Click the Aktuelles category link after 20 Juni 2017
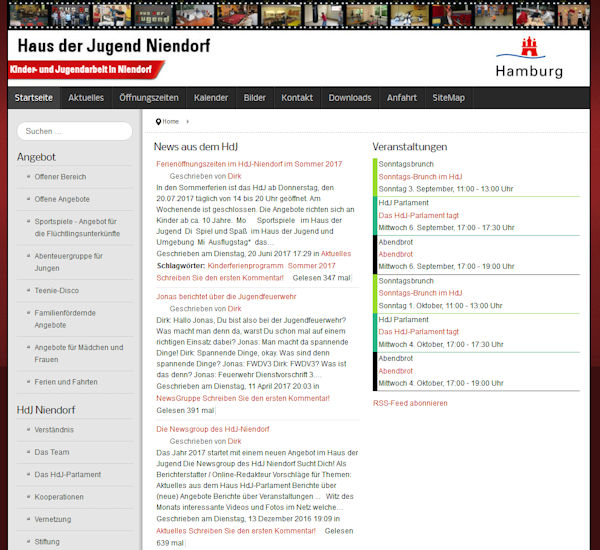Screen dimensions: 600x550 pos(336,254)
